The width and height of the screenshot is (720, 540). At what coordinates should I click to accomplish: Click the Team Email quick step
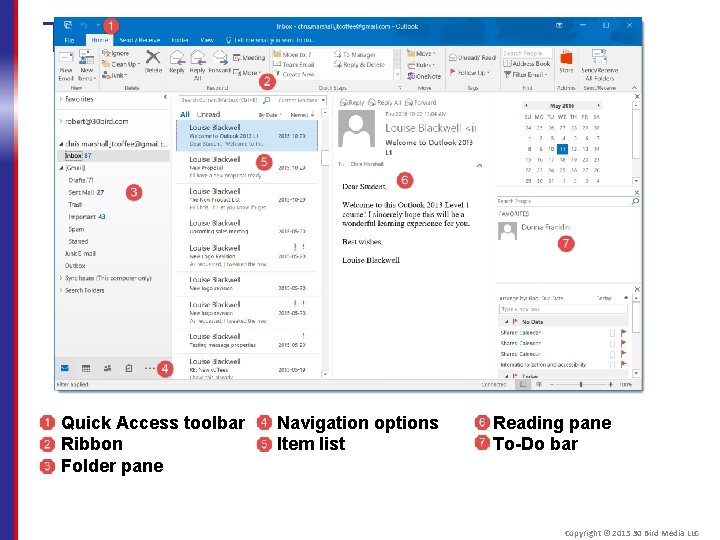pyautogui.click(x=294, y=65)
